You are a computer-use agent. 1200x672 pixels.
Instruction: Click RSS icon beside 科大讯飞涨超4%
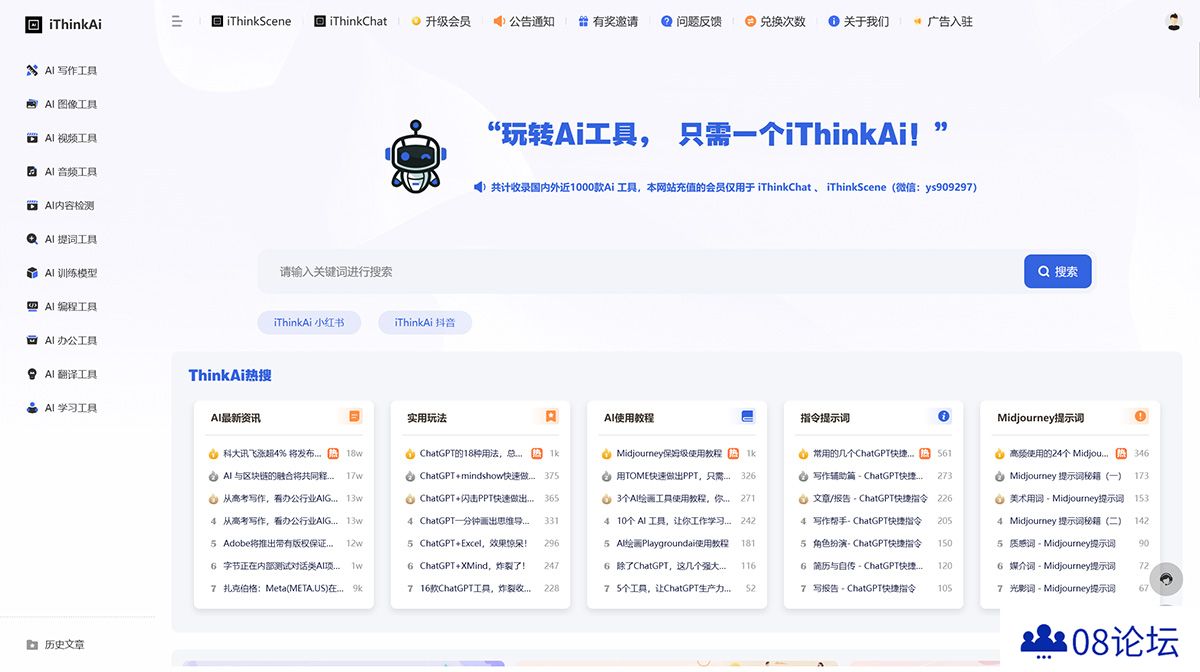334,454
